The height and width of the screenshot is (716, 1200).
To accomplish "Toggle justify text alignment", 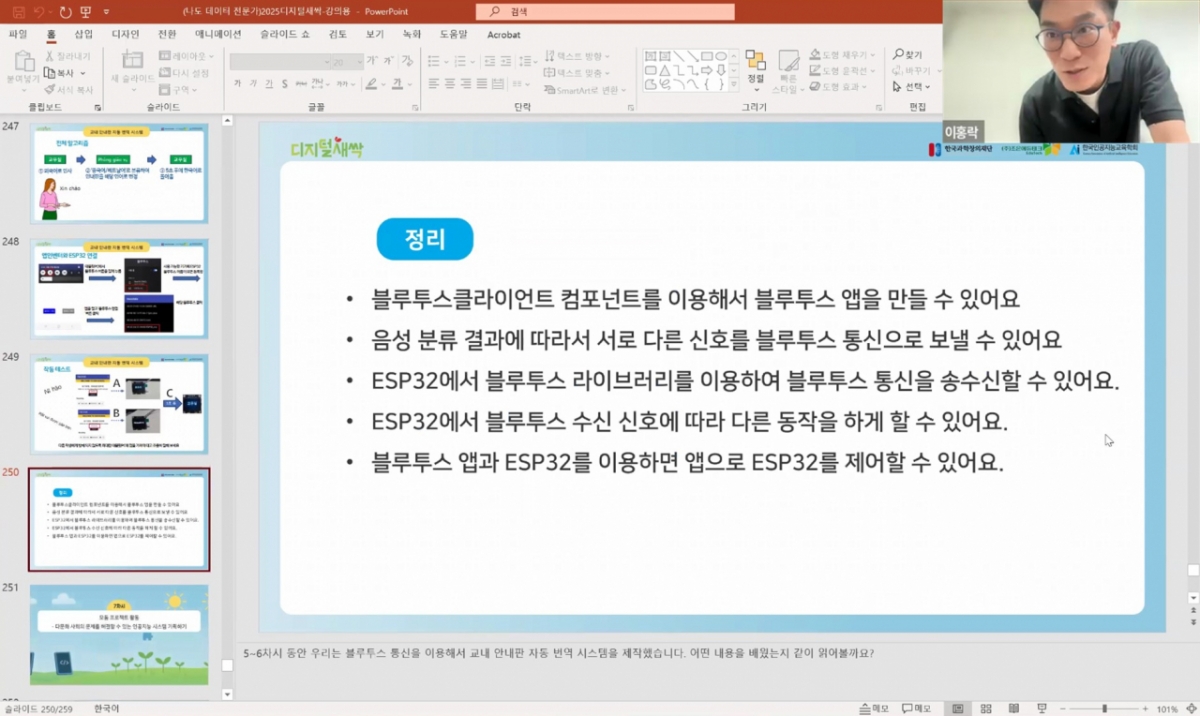I will pyautogui.click(x=483, y=85).
